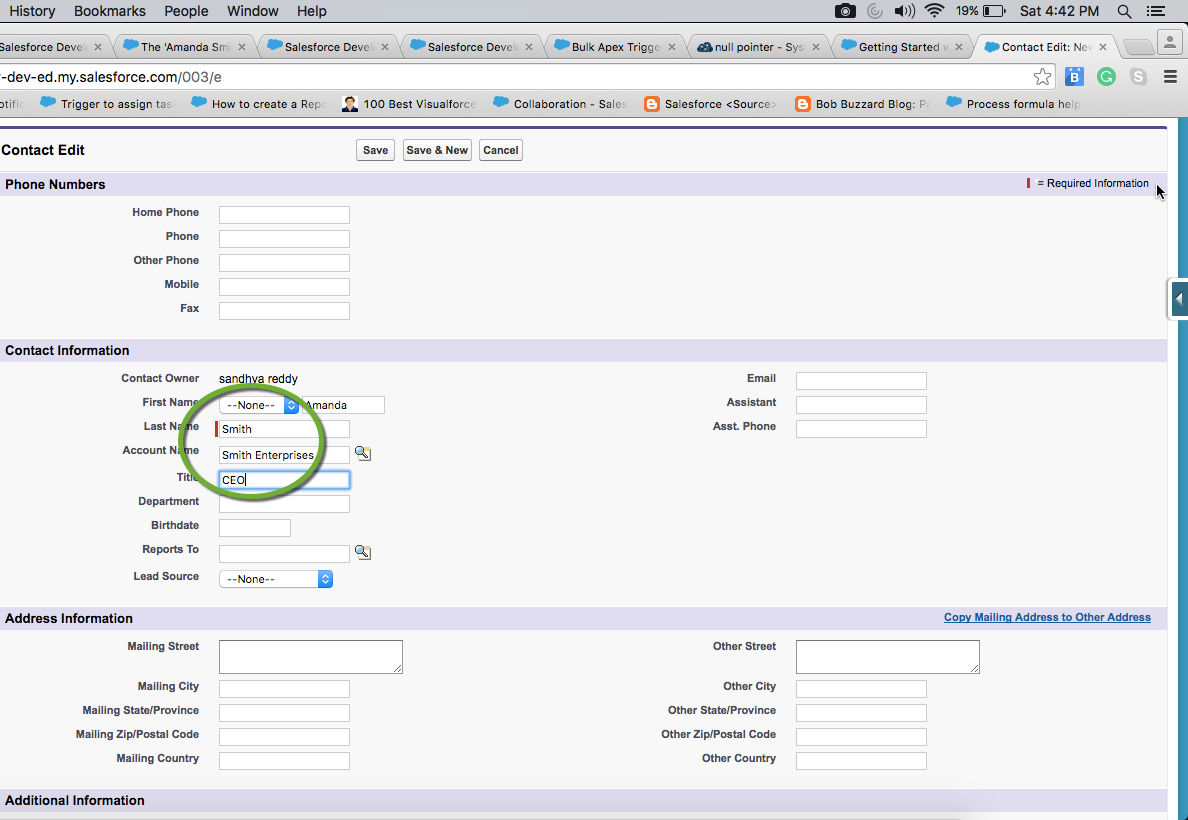Click the Cancel button
The image size is (1188, 820).
click(501, 150)
